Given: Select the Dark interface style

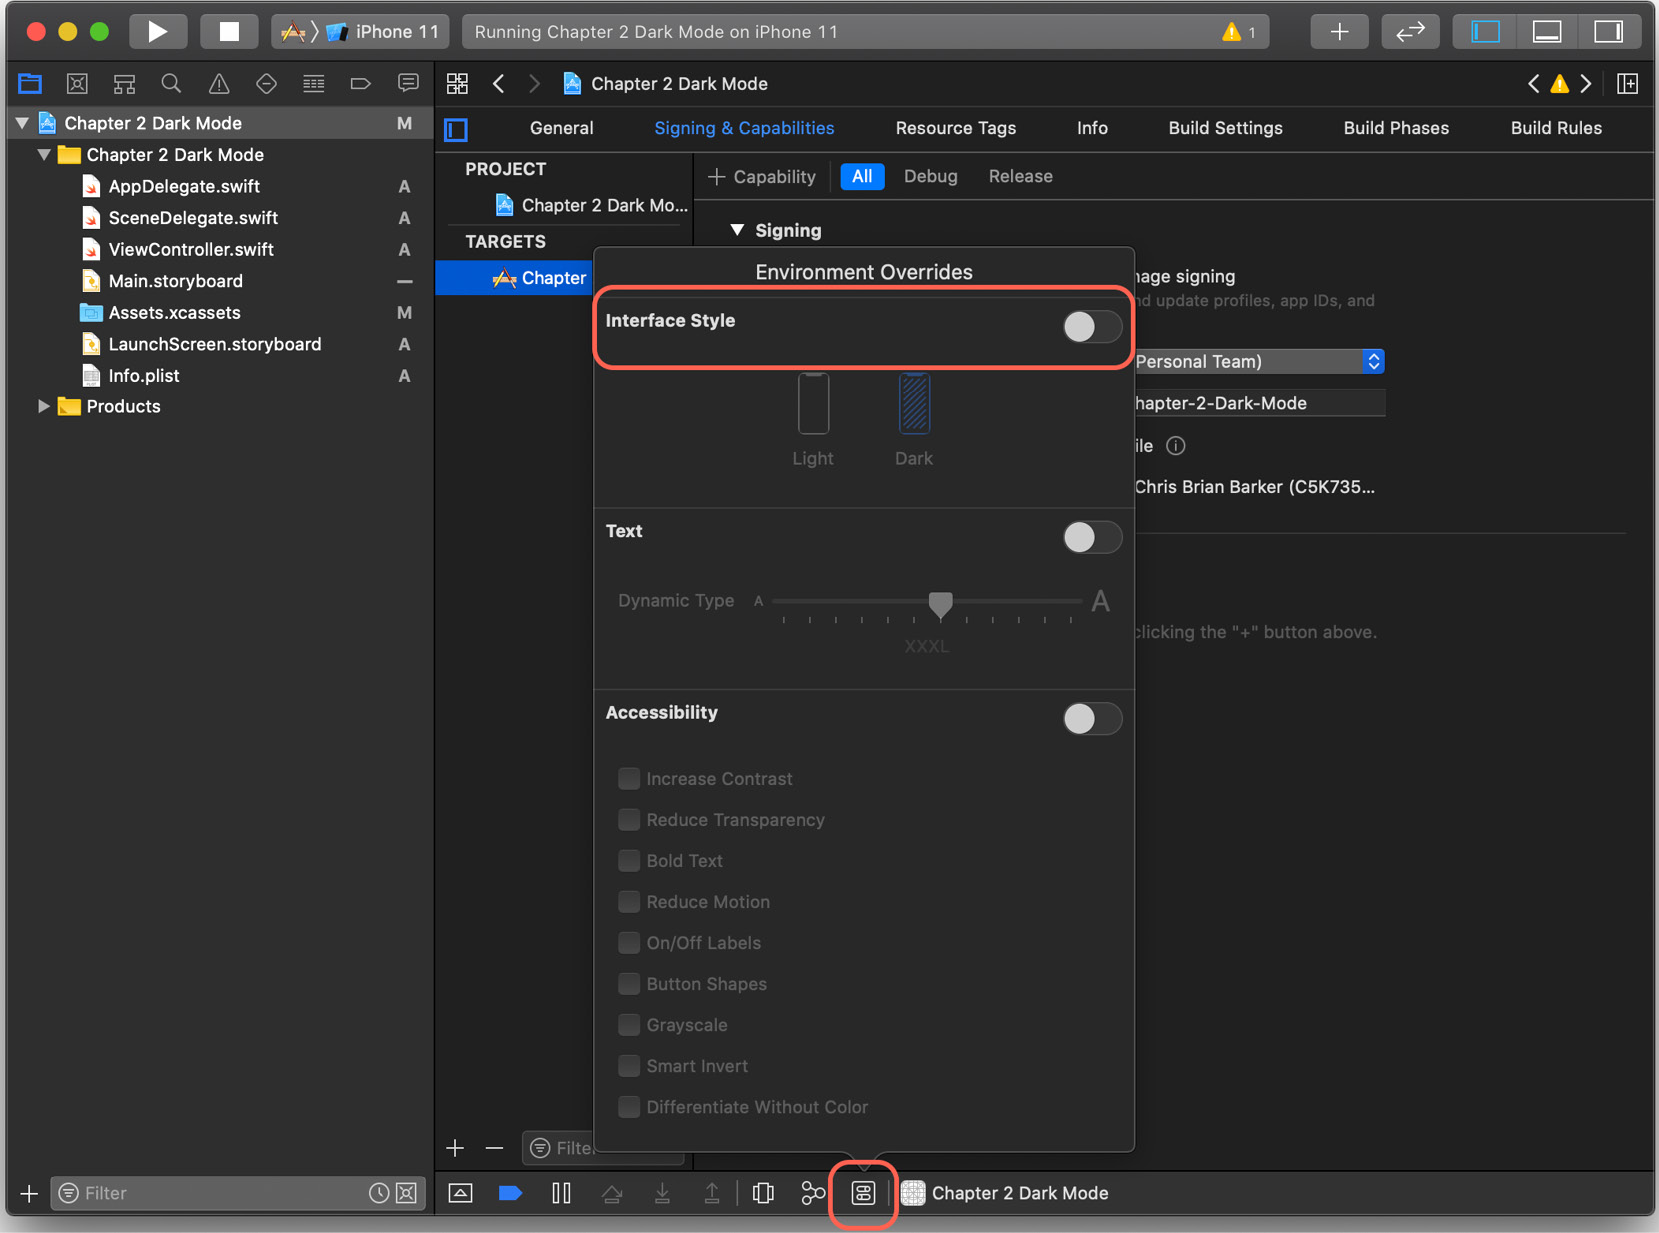Looking at the screenshot, I should click(914, 420).
